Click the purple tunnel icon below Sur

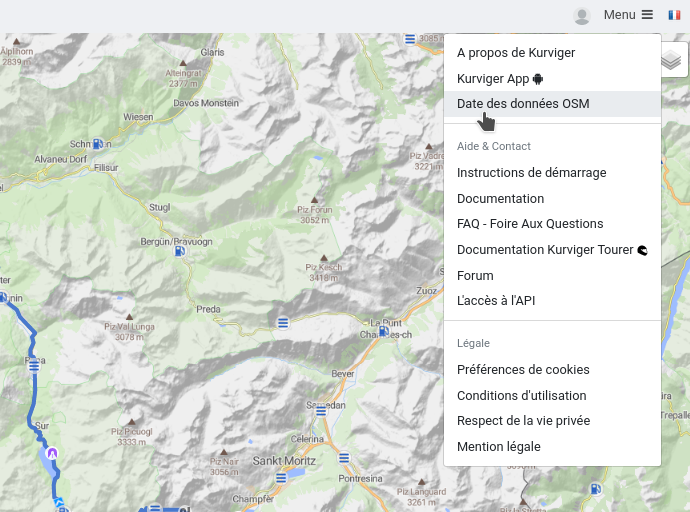coord(52,453)
